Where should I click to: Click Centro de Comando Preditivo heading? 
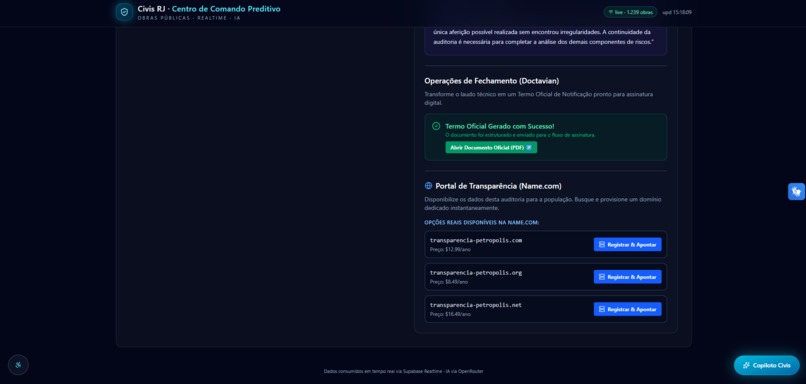tap(226, 9)
